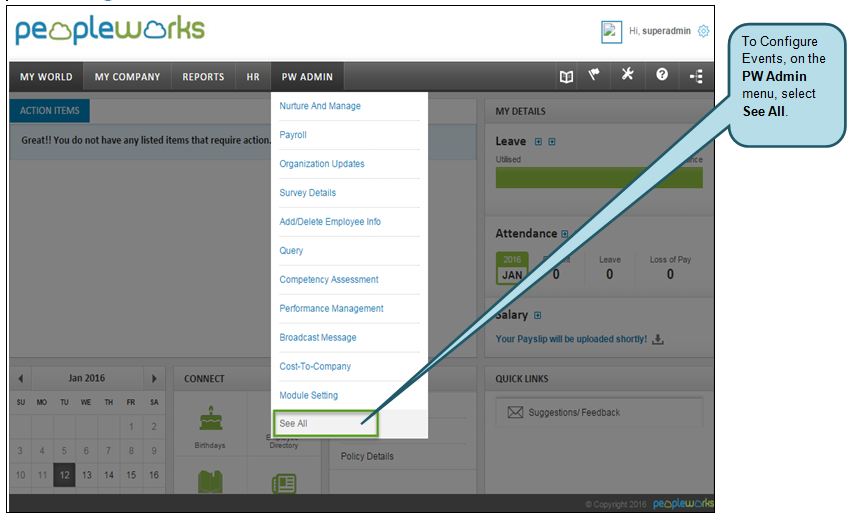Click the Birthdays cake icon
The width and height of the screenshot is (852, 522).
point(211,419)
